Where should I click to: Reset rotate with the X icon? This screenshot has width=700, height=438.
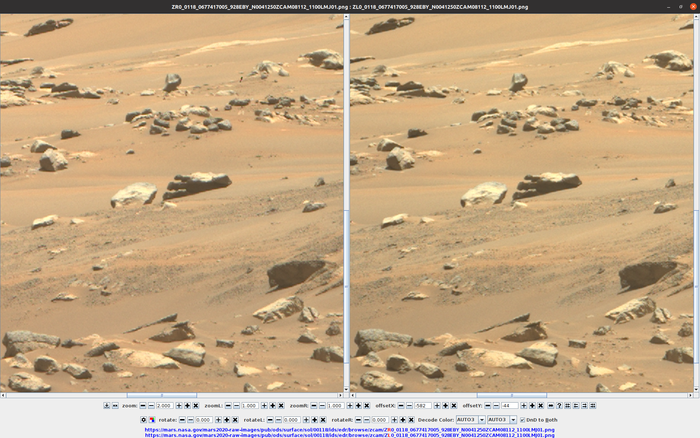(x=235, y=419)
